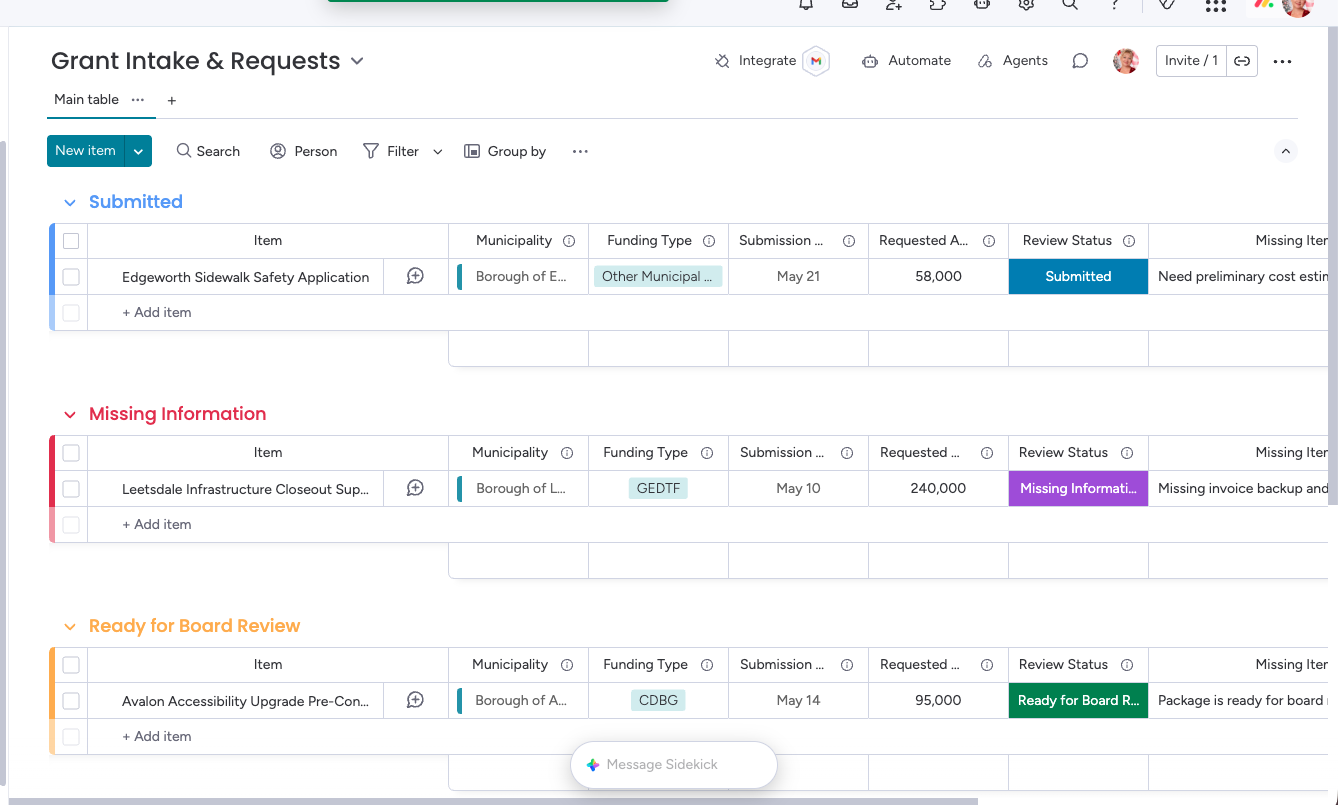View Review Status info icon in Missing Information group
The width and height of the screenshot is (1338, 805).
click(x=1127, y=453)
